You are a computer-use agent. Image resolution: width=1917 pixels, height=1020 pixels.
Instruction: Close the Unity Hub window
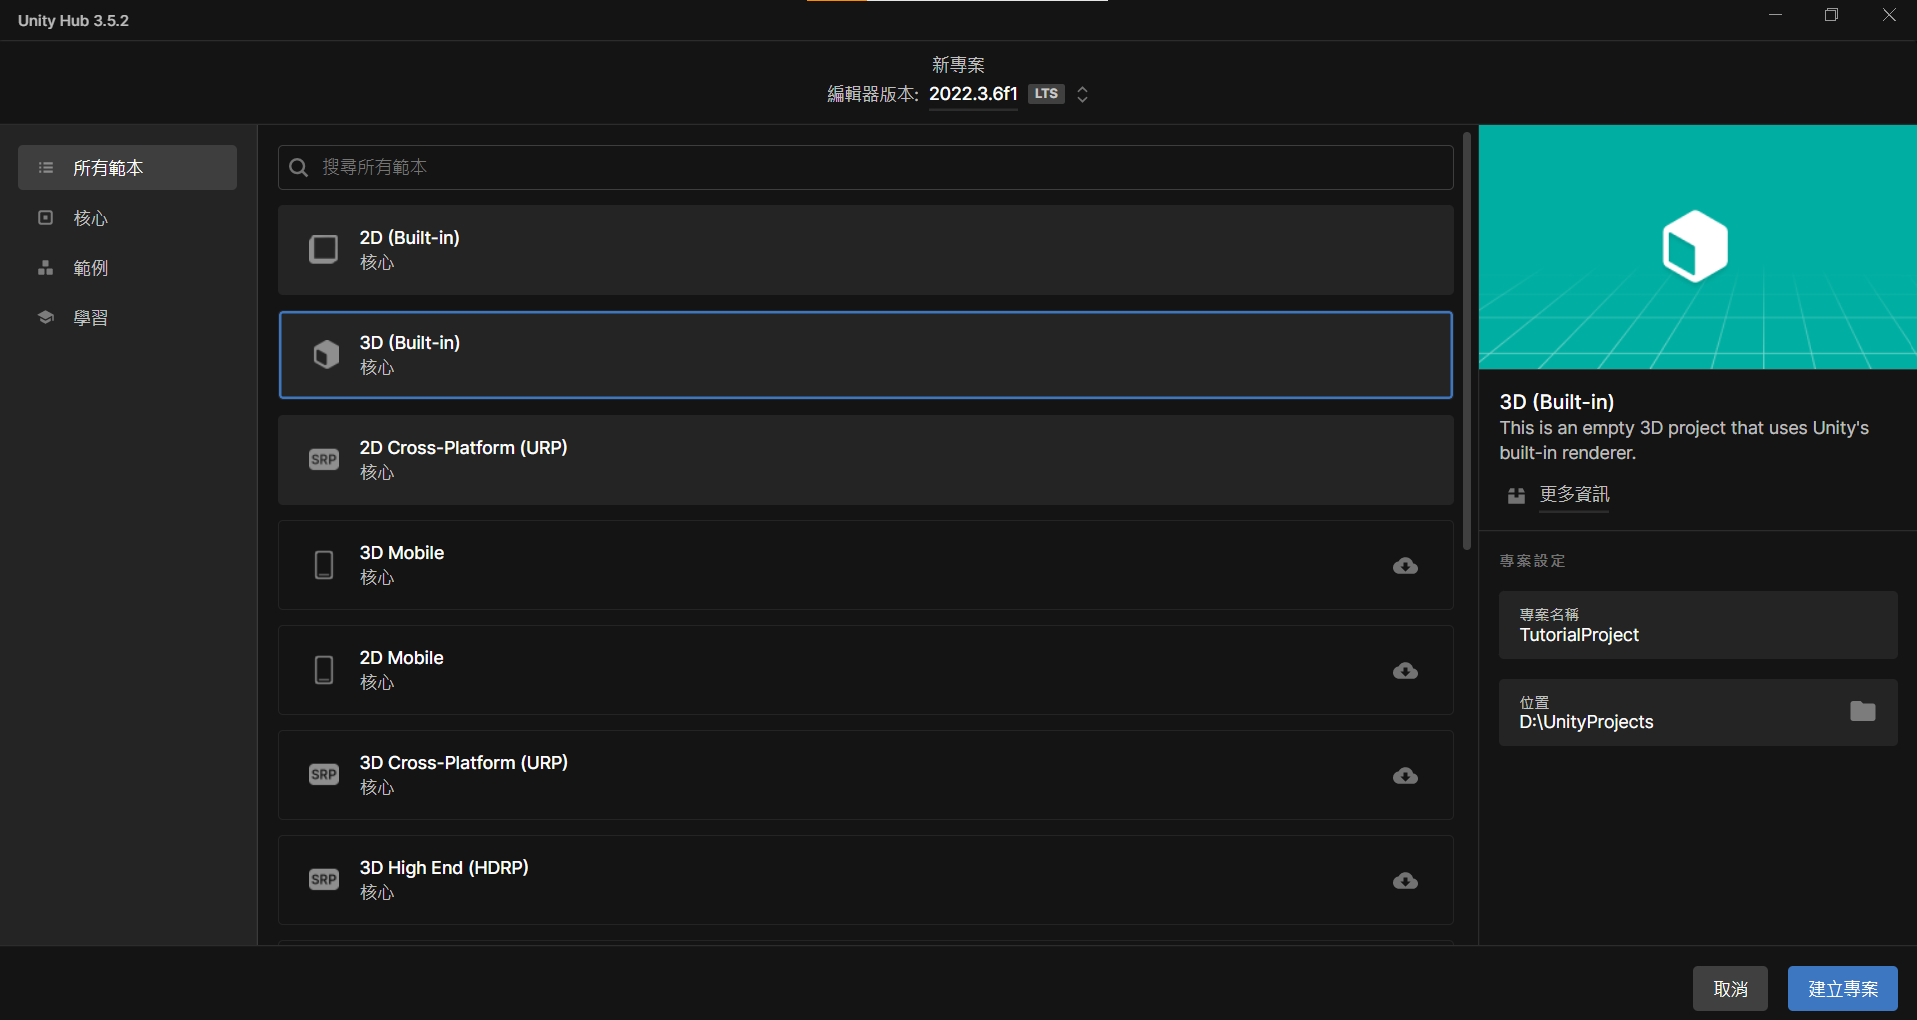click(x=1888, y=15)
